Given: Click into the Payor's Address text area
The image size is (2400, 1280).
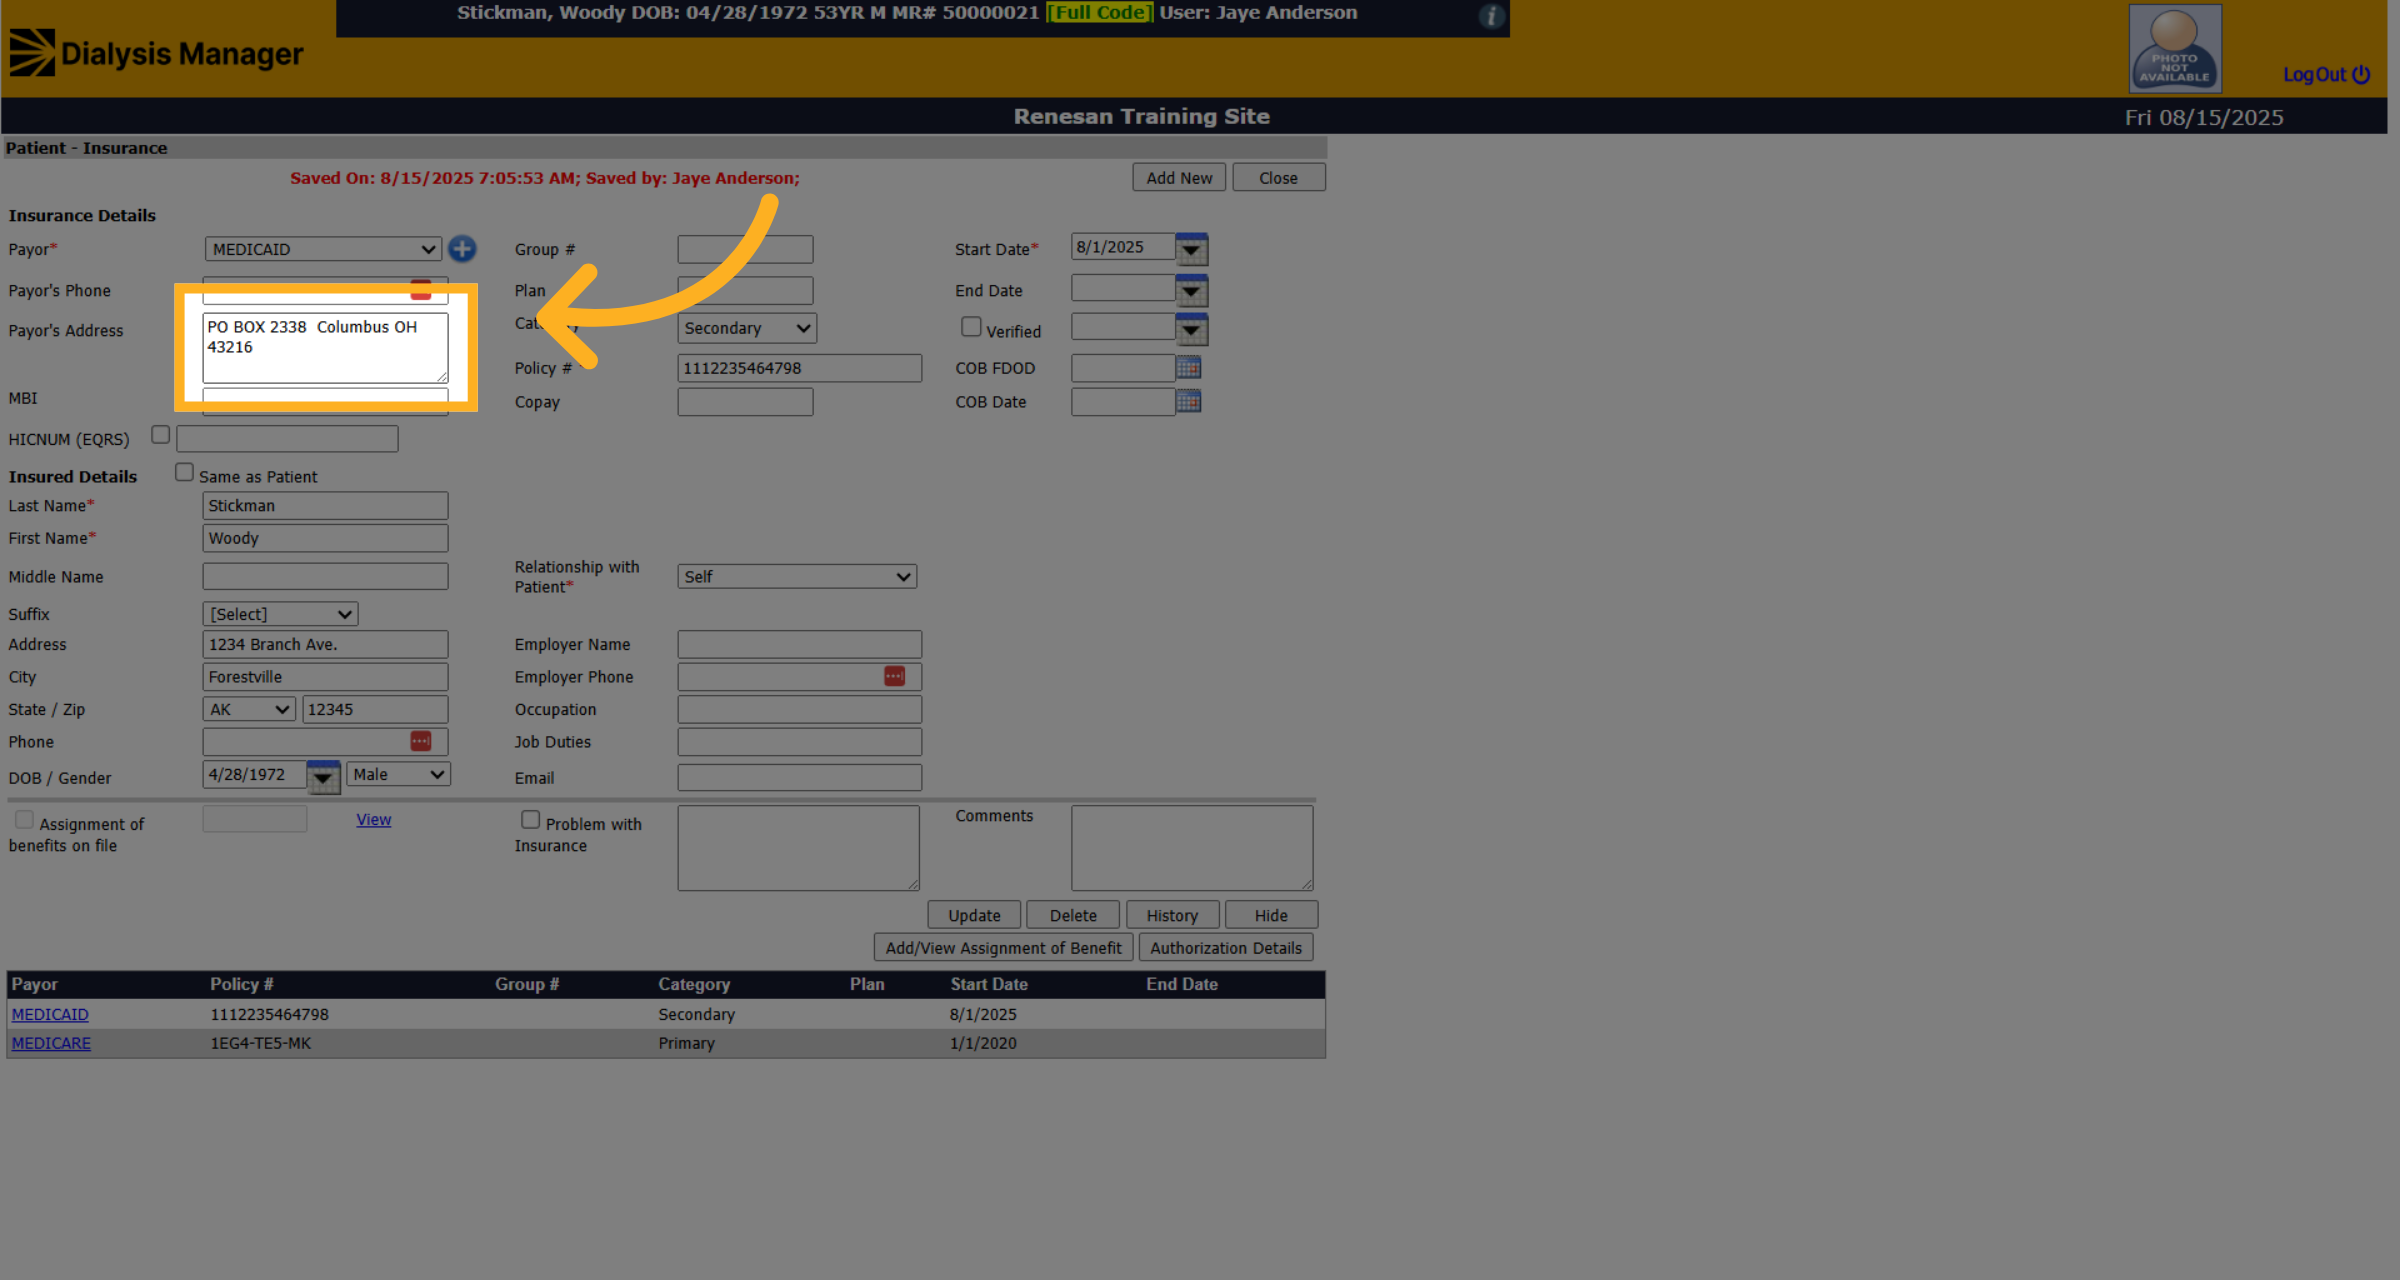Looking at the screenshot, I should click(325, 348).
